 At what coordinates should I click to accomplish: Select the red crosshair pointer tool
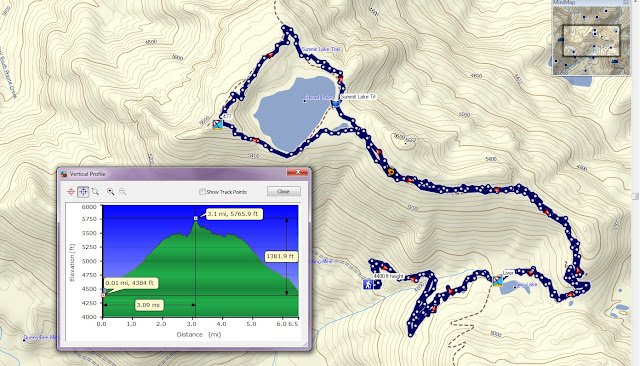coord(71,191)
